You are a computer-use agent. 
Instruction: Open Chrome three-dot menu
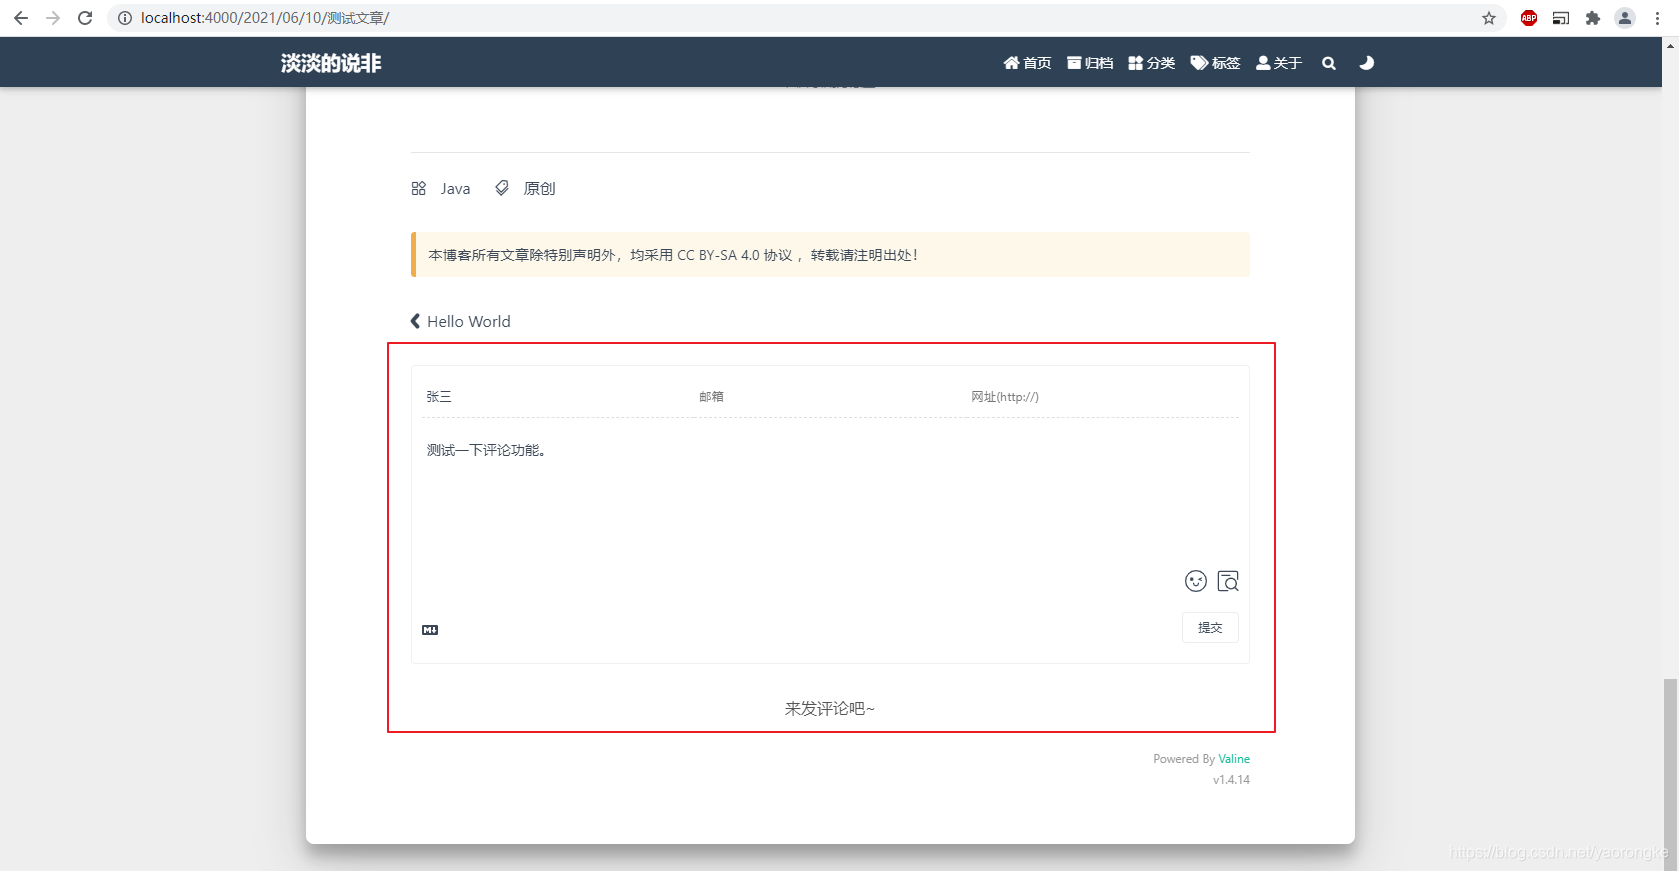(x=1657, y=18)
